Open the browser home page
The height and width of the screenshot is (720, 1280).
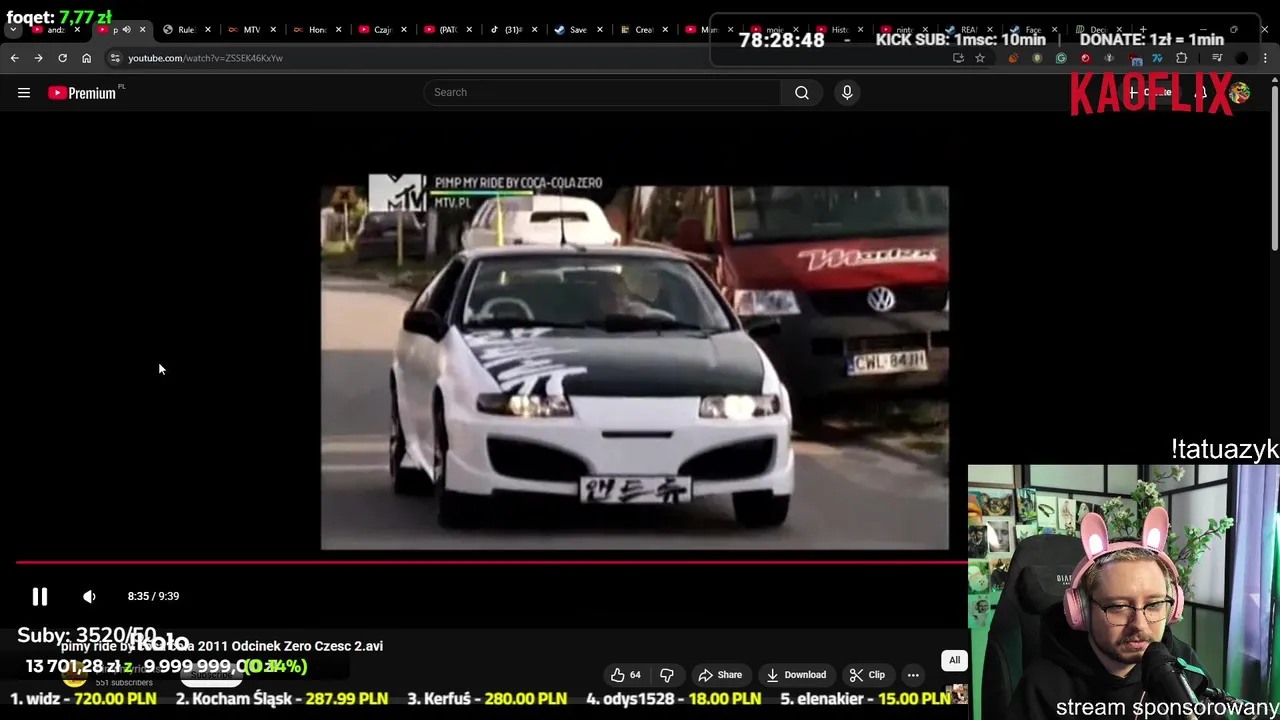(x=86, y=58)
